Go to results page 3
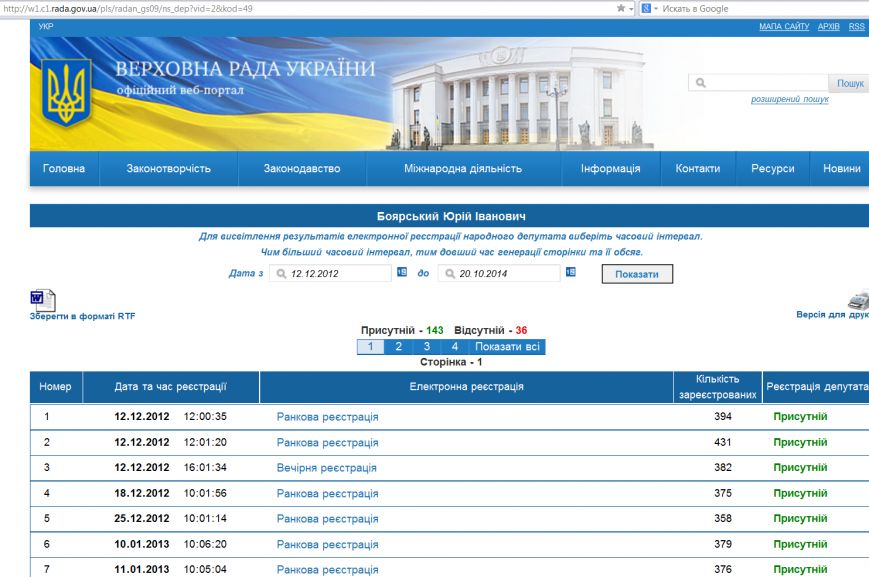The height and width of the screenshot is (577, 869). click(426, 347)
